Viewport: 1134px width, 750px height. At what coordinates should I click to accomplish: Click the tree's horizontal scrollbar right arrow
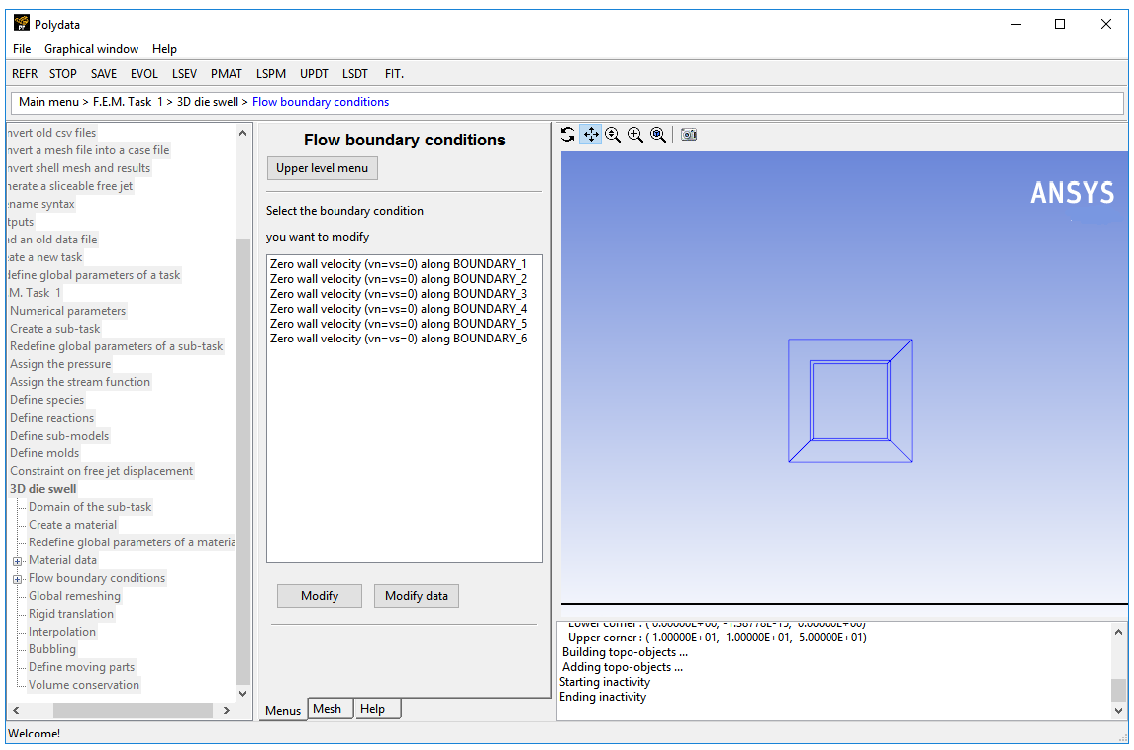(226, 710)
